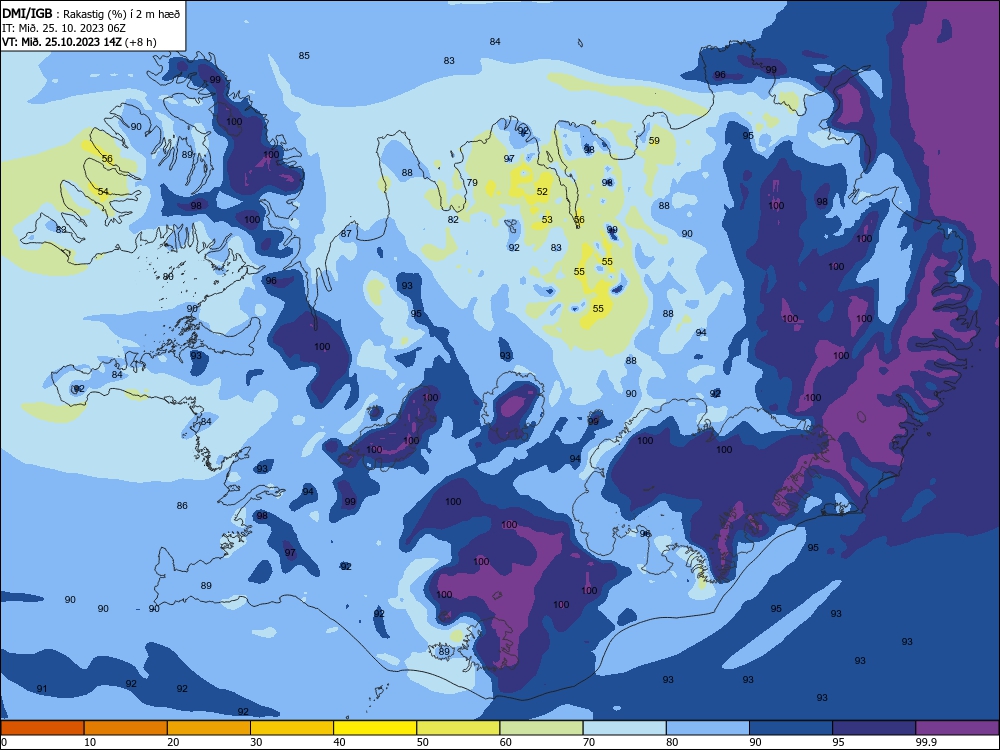The image size is (1000, 750).
Task: Pick the bright yellow 40–50 legend swatch
Action: [x=375, y=728]
